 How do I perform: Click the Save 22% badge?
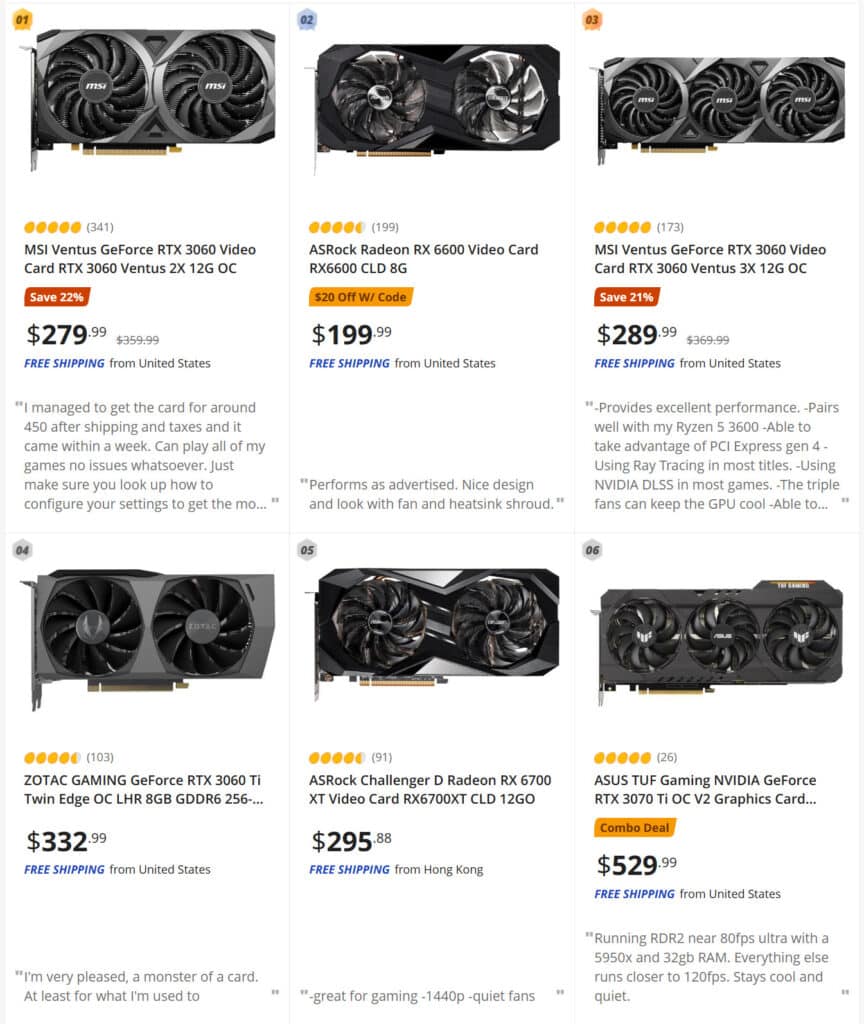tap(57, 297)
